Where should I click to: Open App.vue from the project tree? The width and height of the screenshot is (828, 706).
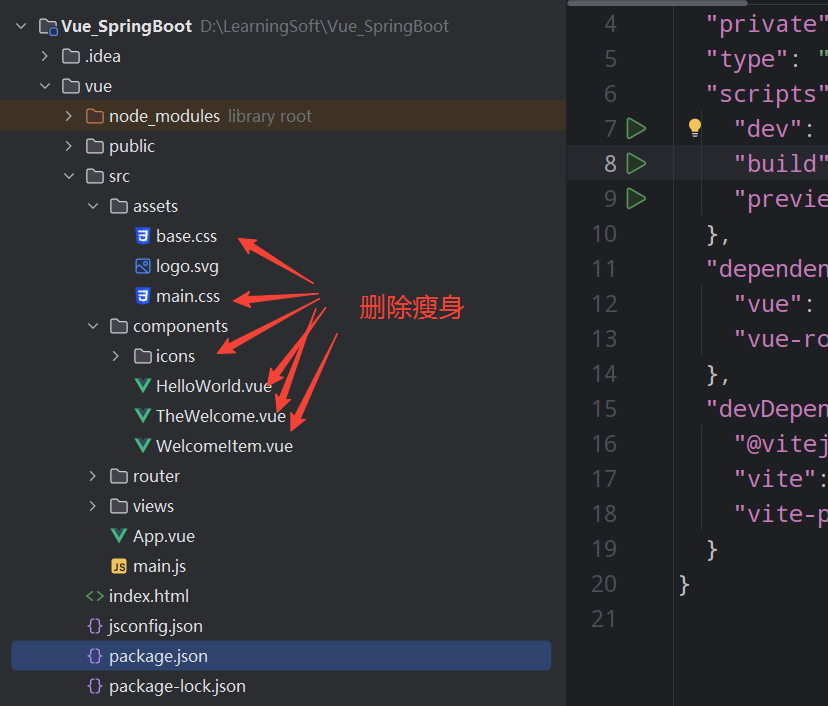click(164, 536)
